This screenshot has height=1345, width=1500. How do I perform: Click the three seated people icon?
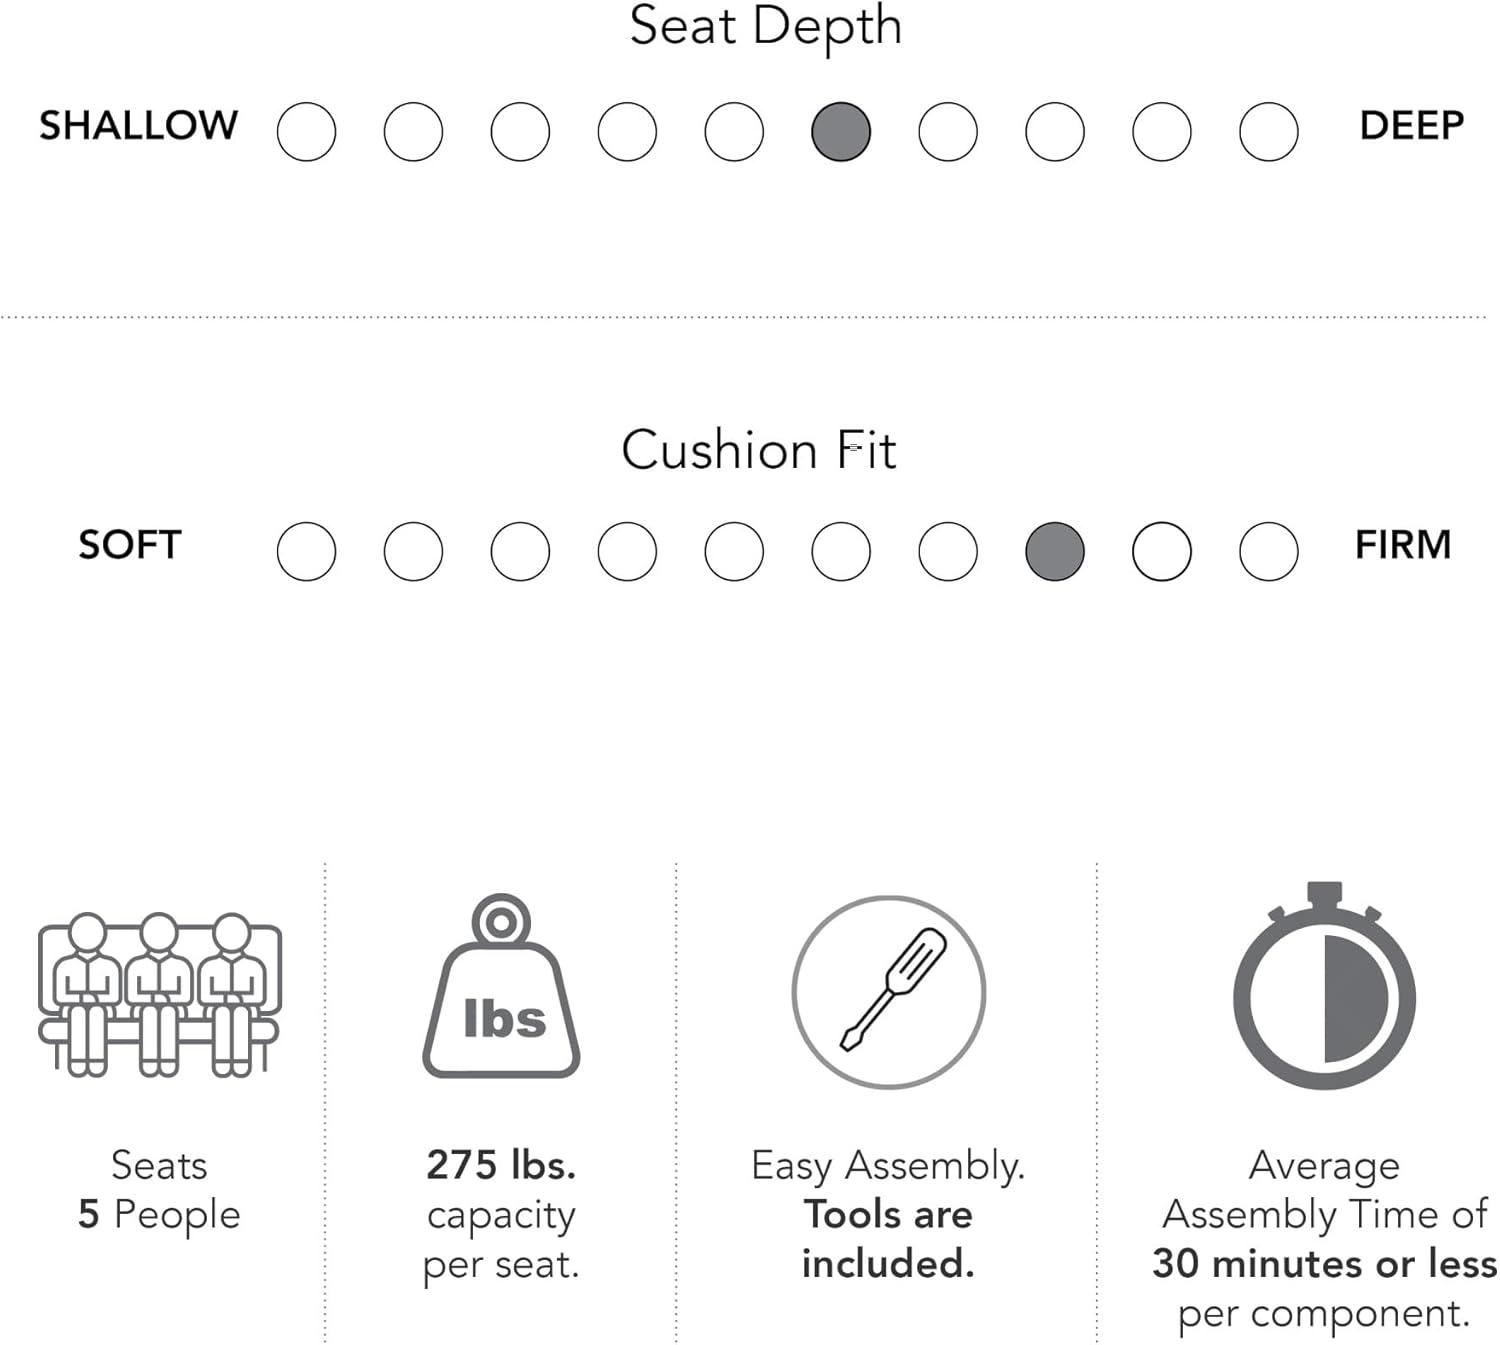click(160, 995)
